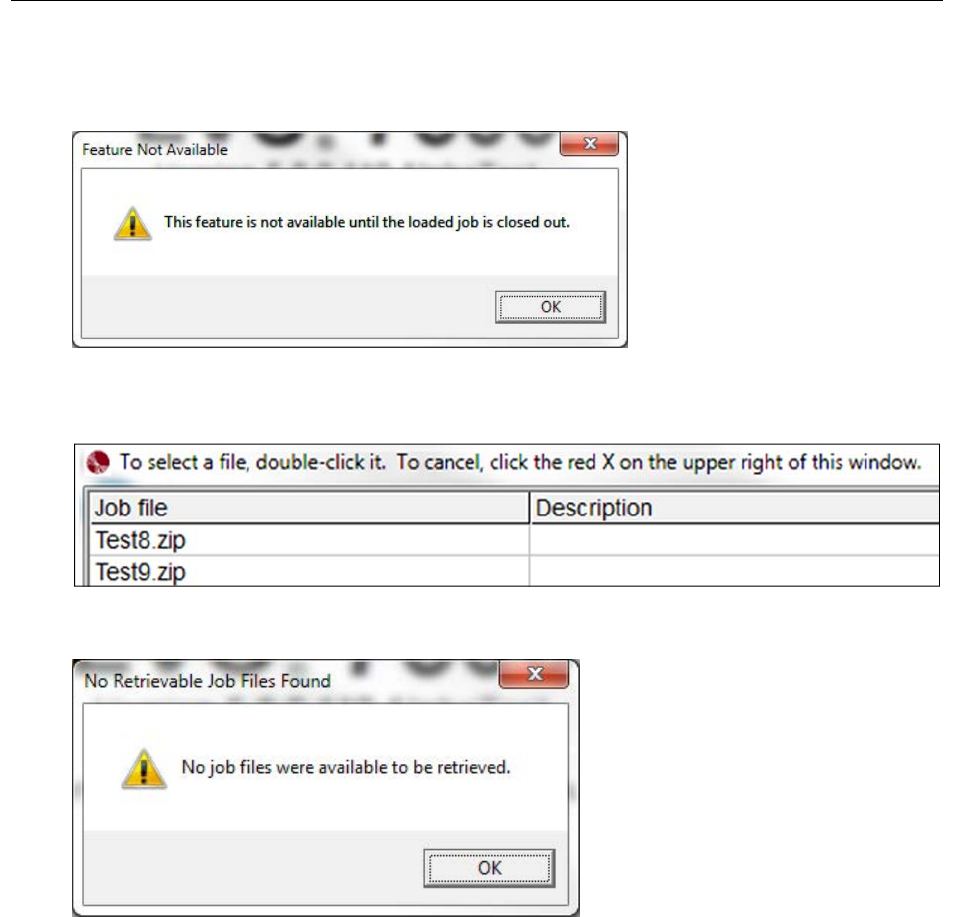
Task: Select the Test9.zip job file row
Action: click(x=515, y=571)
